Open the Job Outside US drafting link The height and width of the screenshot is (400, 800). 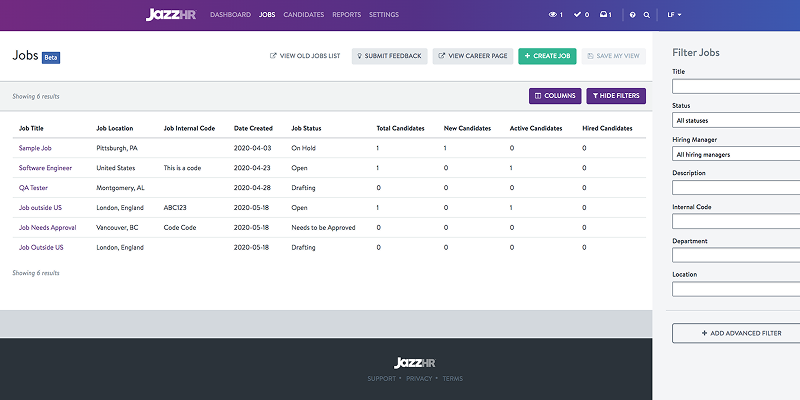coord(41,247)
